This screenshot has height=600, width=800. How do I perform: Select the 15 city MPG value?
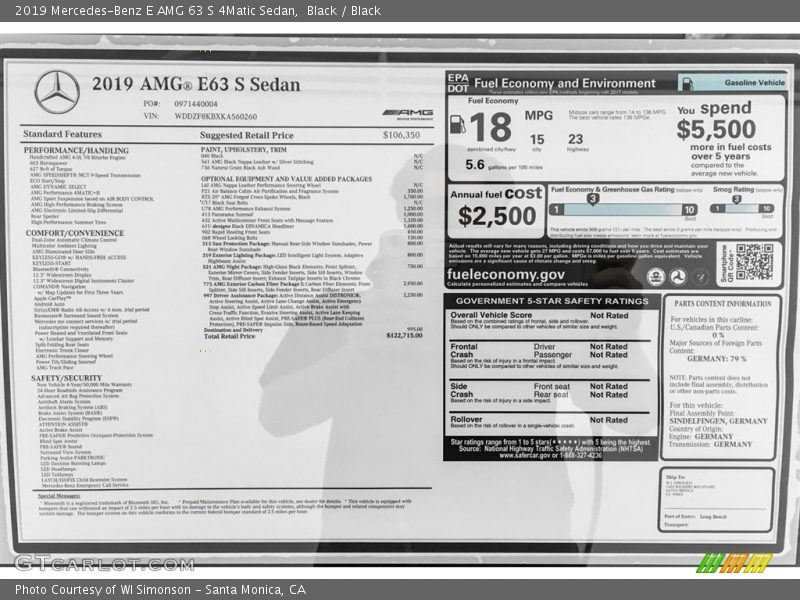point(537,139)
